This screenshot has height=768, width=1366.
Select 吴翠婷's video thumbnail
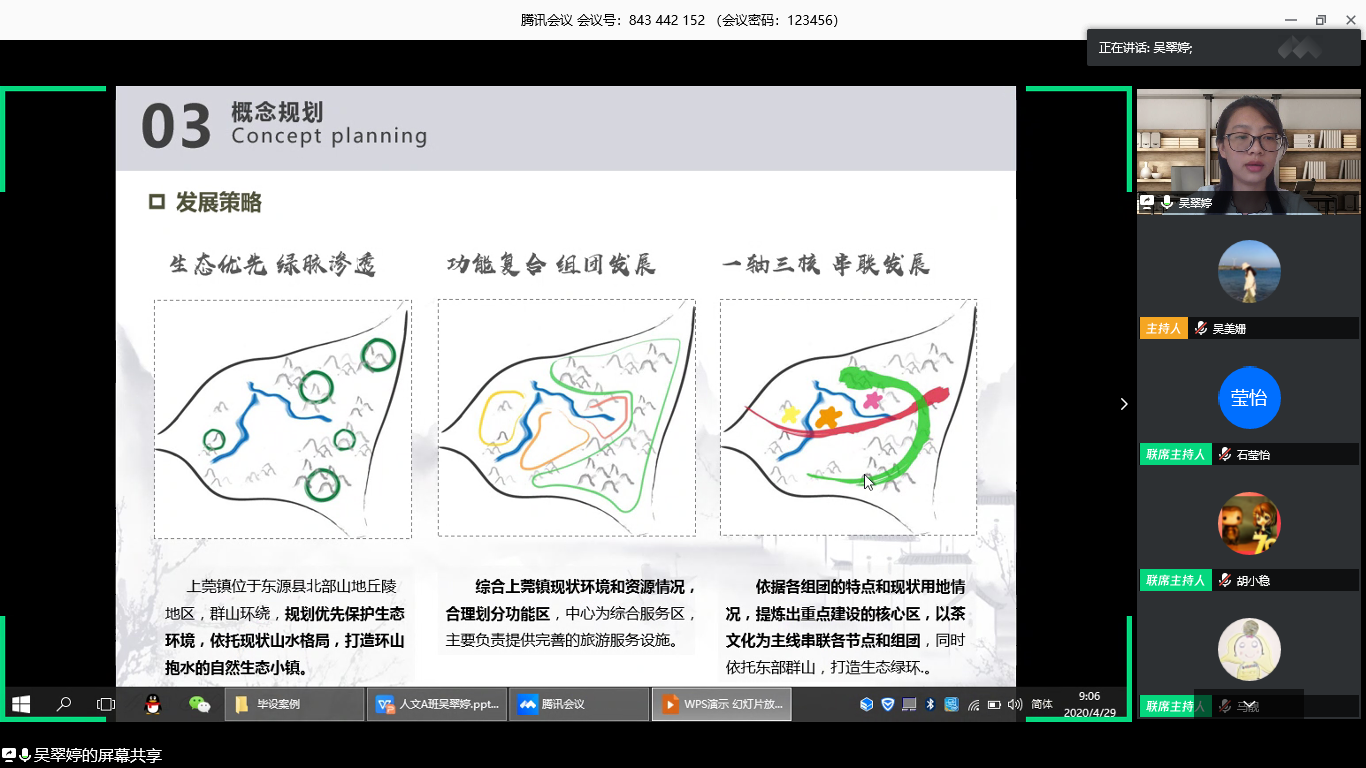pyautogui.click(x=1248, y=152)
